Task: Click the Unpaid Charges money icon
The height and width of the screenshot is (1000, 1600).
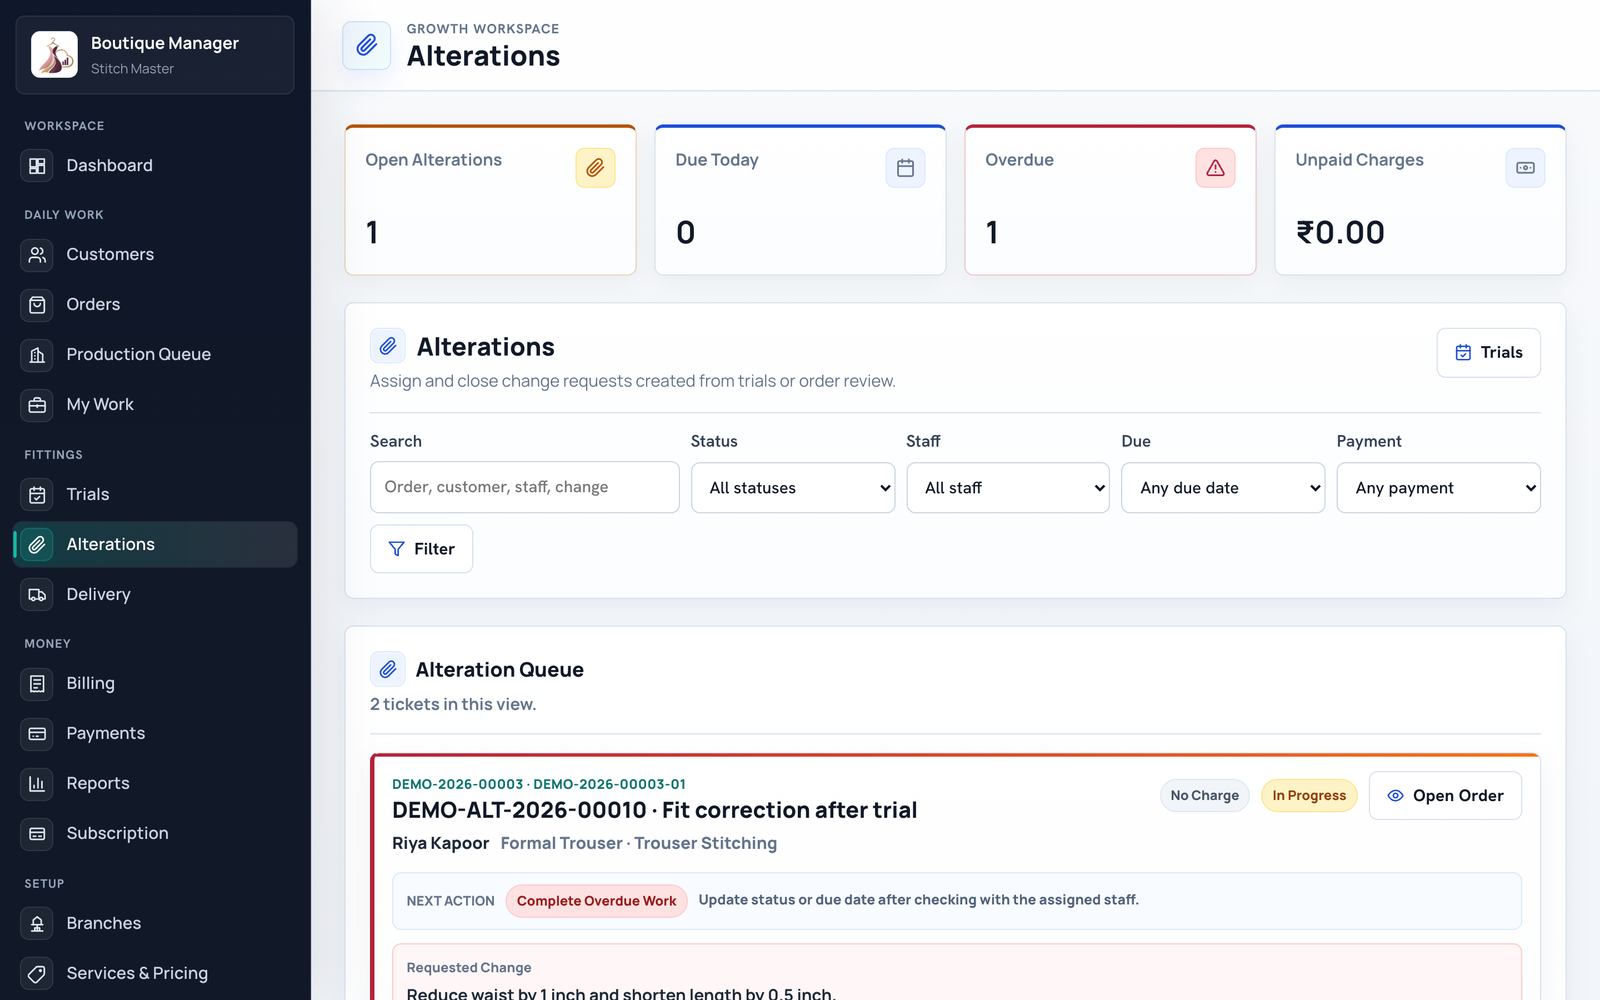Action: coord(1525,168)
